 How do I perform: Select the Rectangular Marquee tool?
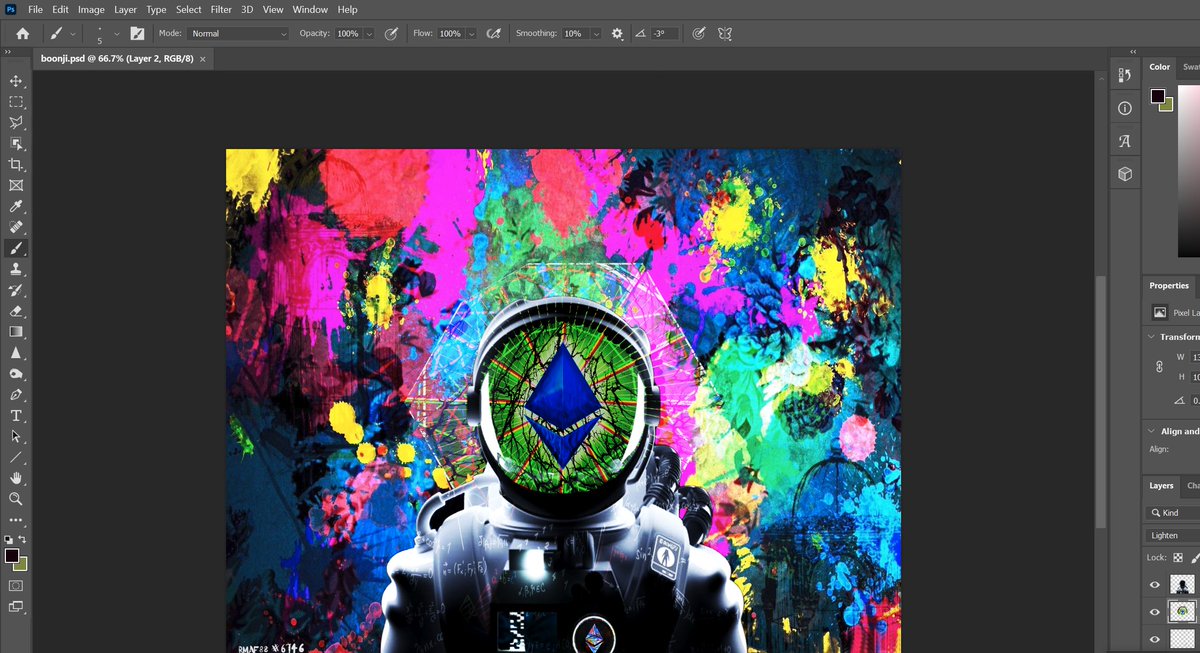16,102
